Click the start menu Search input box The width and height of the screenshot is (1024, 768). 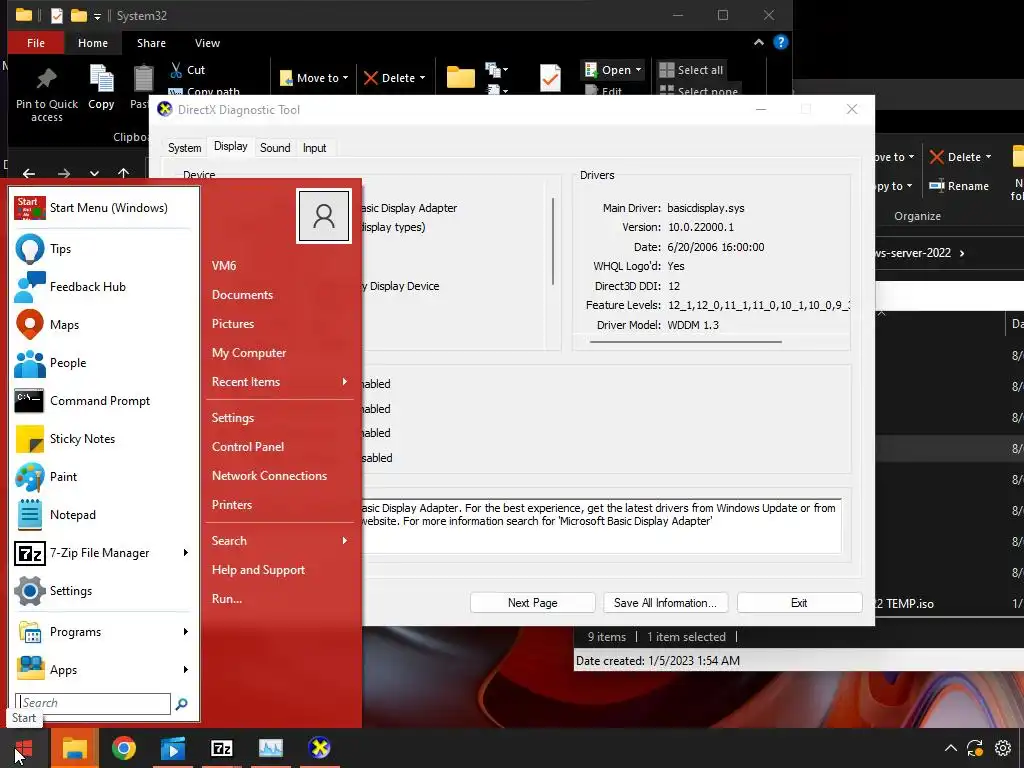point(93,703)
